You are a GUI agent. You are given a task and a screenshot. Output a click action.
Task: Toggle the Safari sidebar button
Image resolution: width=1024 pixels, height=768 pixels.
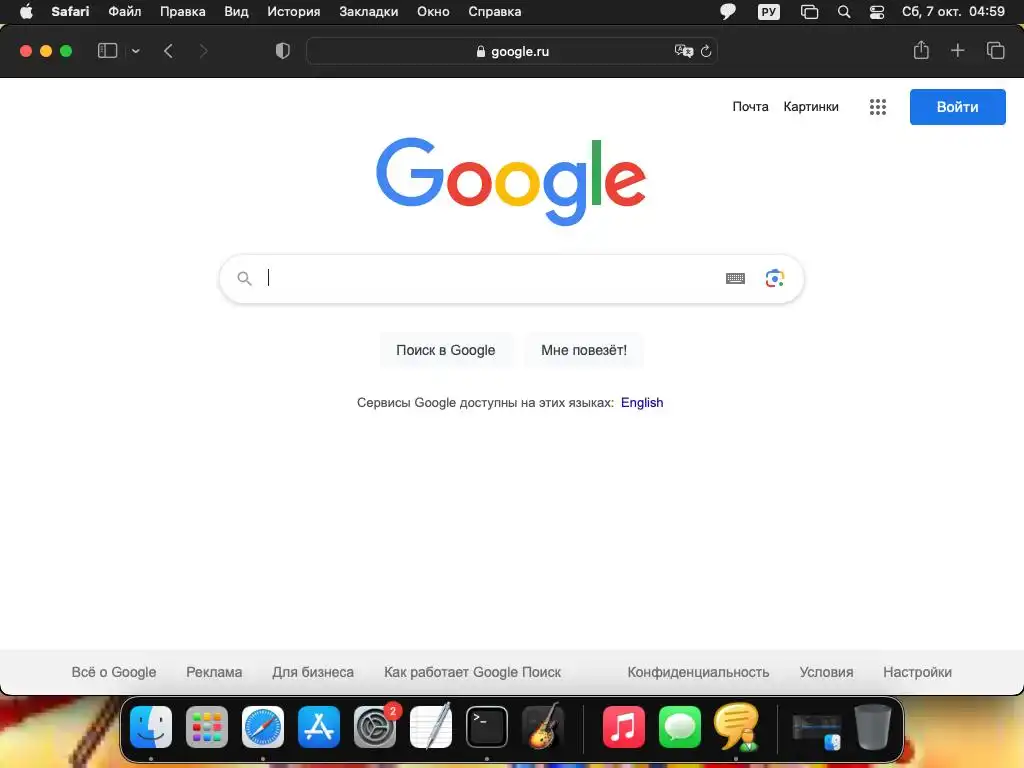point(107,50)
